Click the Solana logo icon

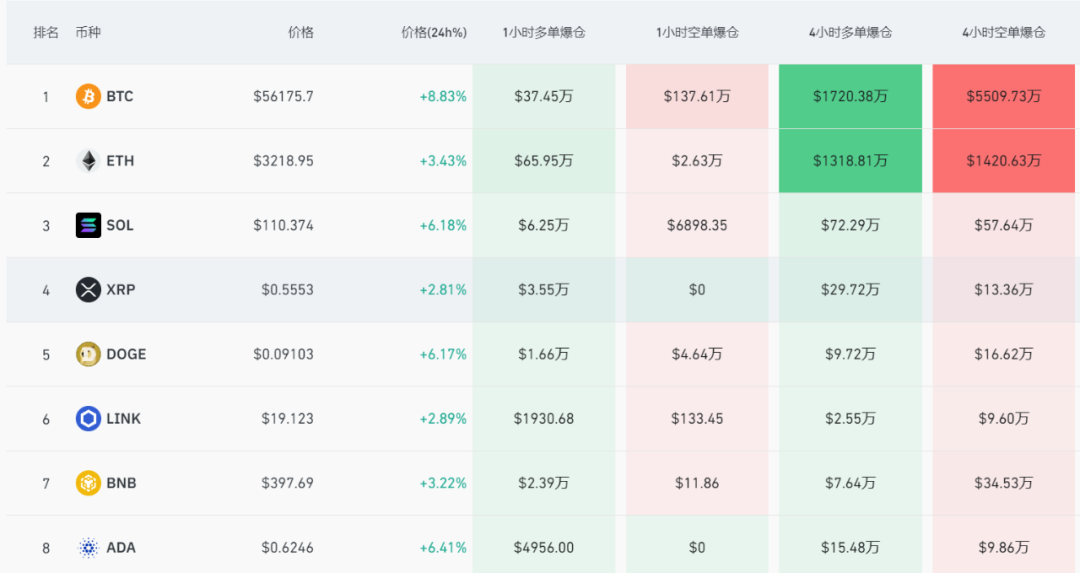click(88, 226)
